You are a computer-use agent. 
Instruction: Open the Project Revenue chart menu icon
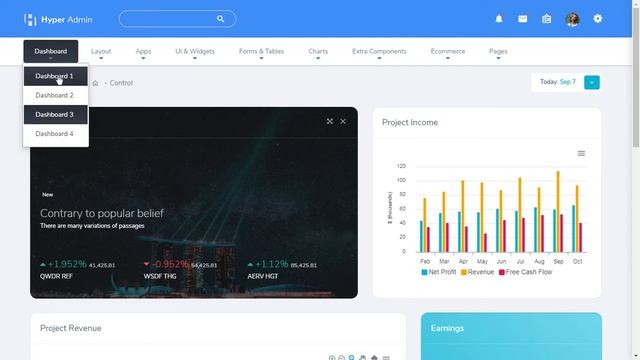point(386,358)
